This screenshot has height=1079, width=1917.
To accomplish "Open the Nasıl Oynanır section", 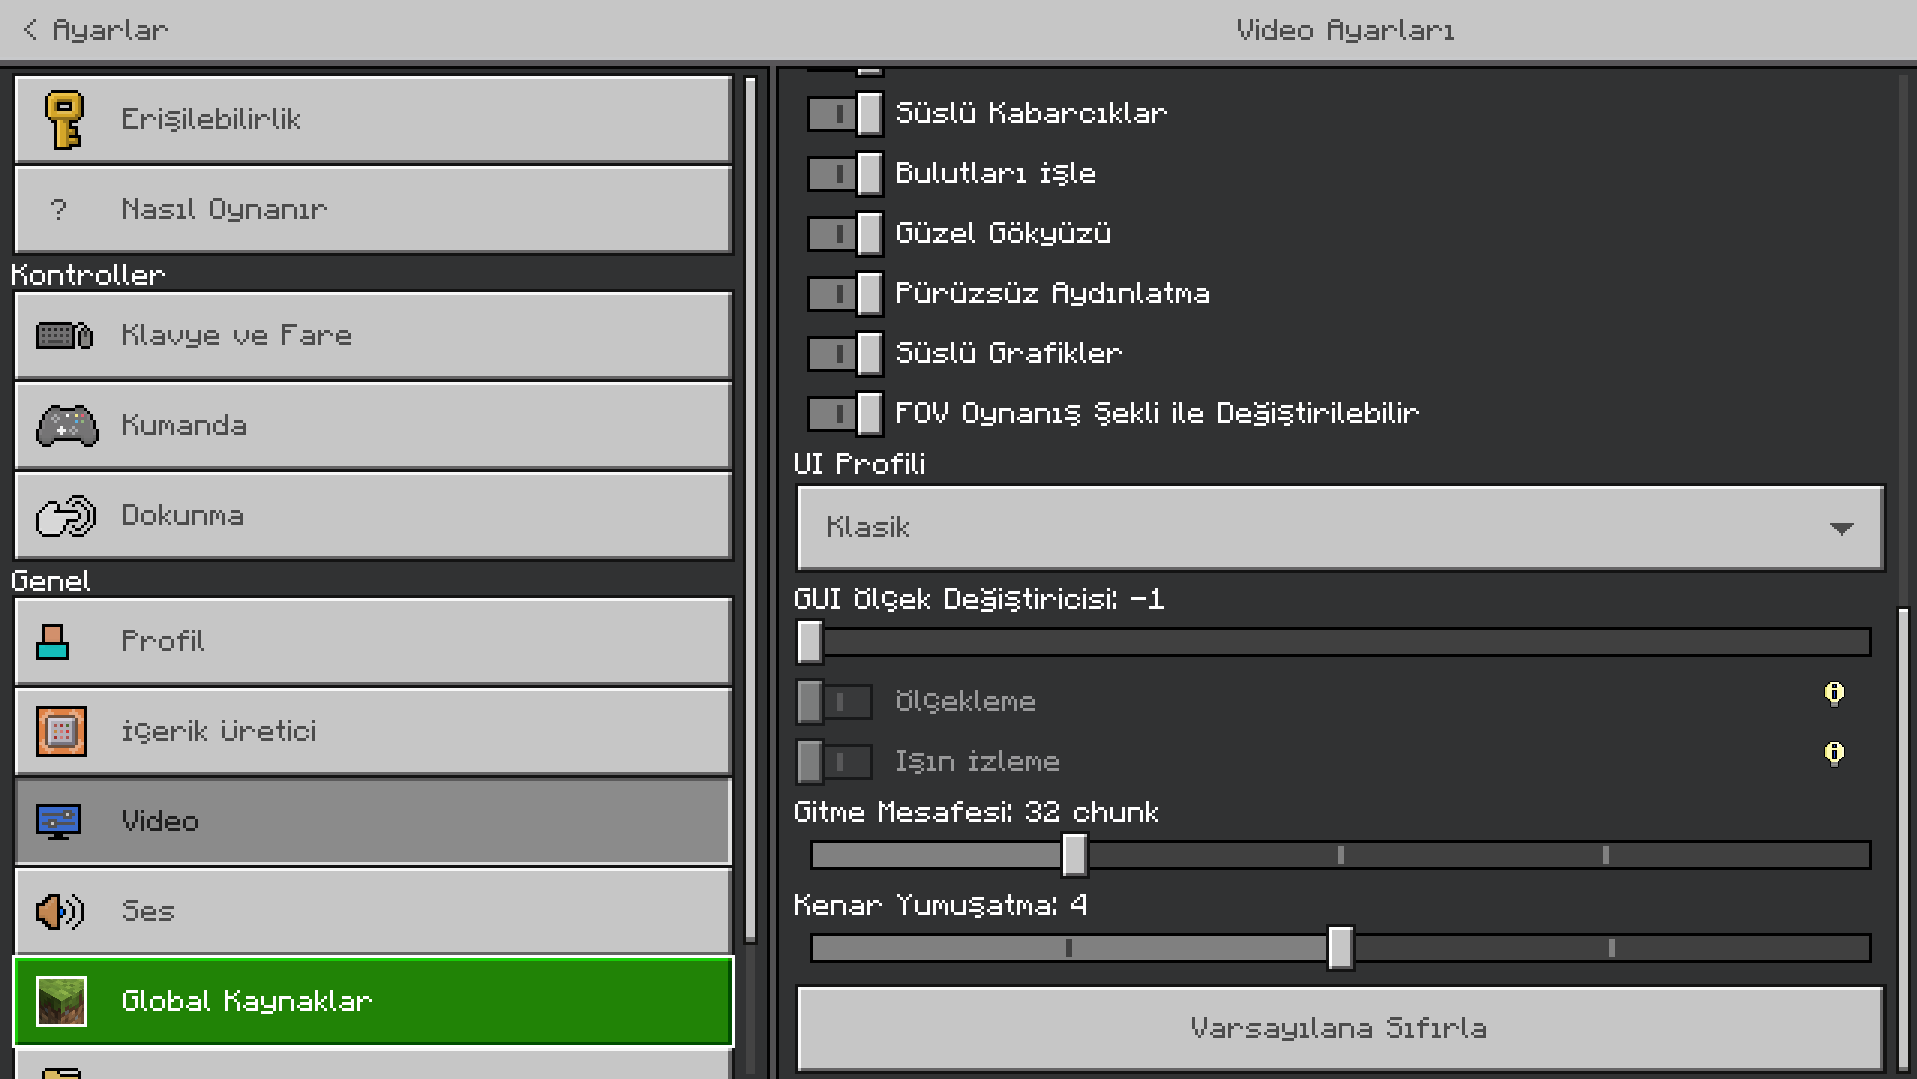I will [x=373, y=210].
